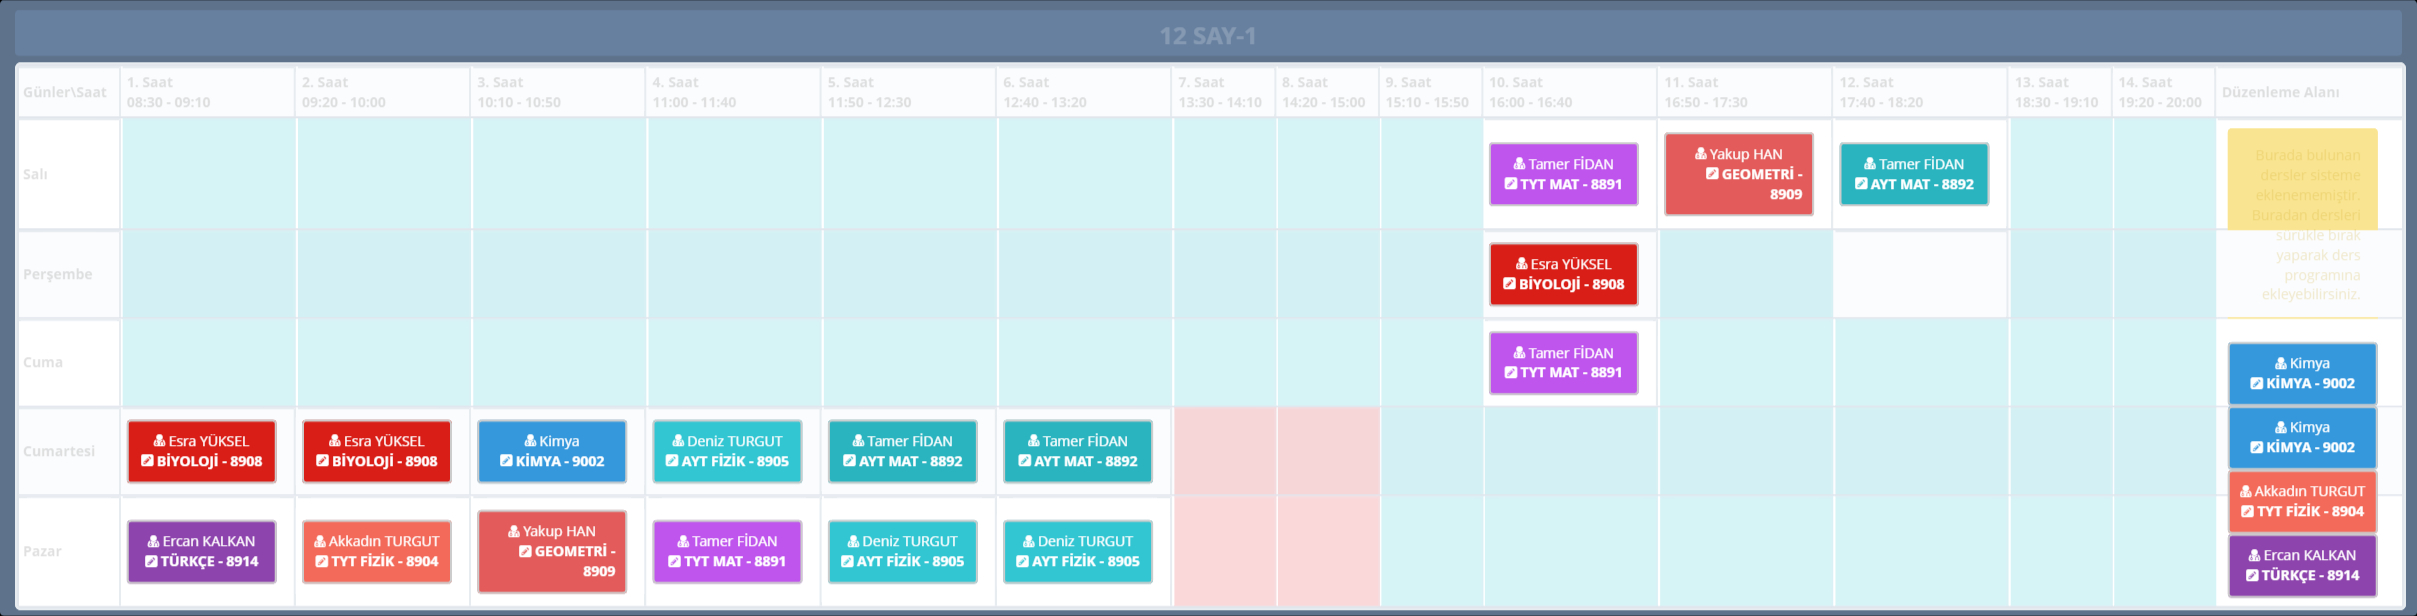Image resolution: width=2417 pixels, height=616 pixels.
Task: Click person icon on Düzenleme Alanı Akkadın TURGUT card
Action: pos(2246,491)
